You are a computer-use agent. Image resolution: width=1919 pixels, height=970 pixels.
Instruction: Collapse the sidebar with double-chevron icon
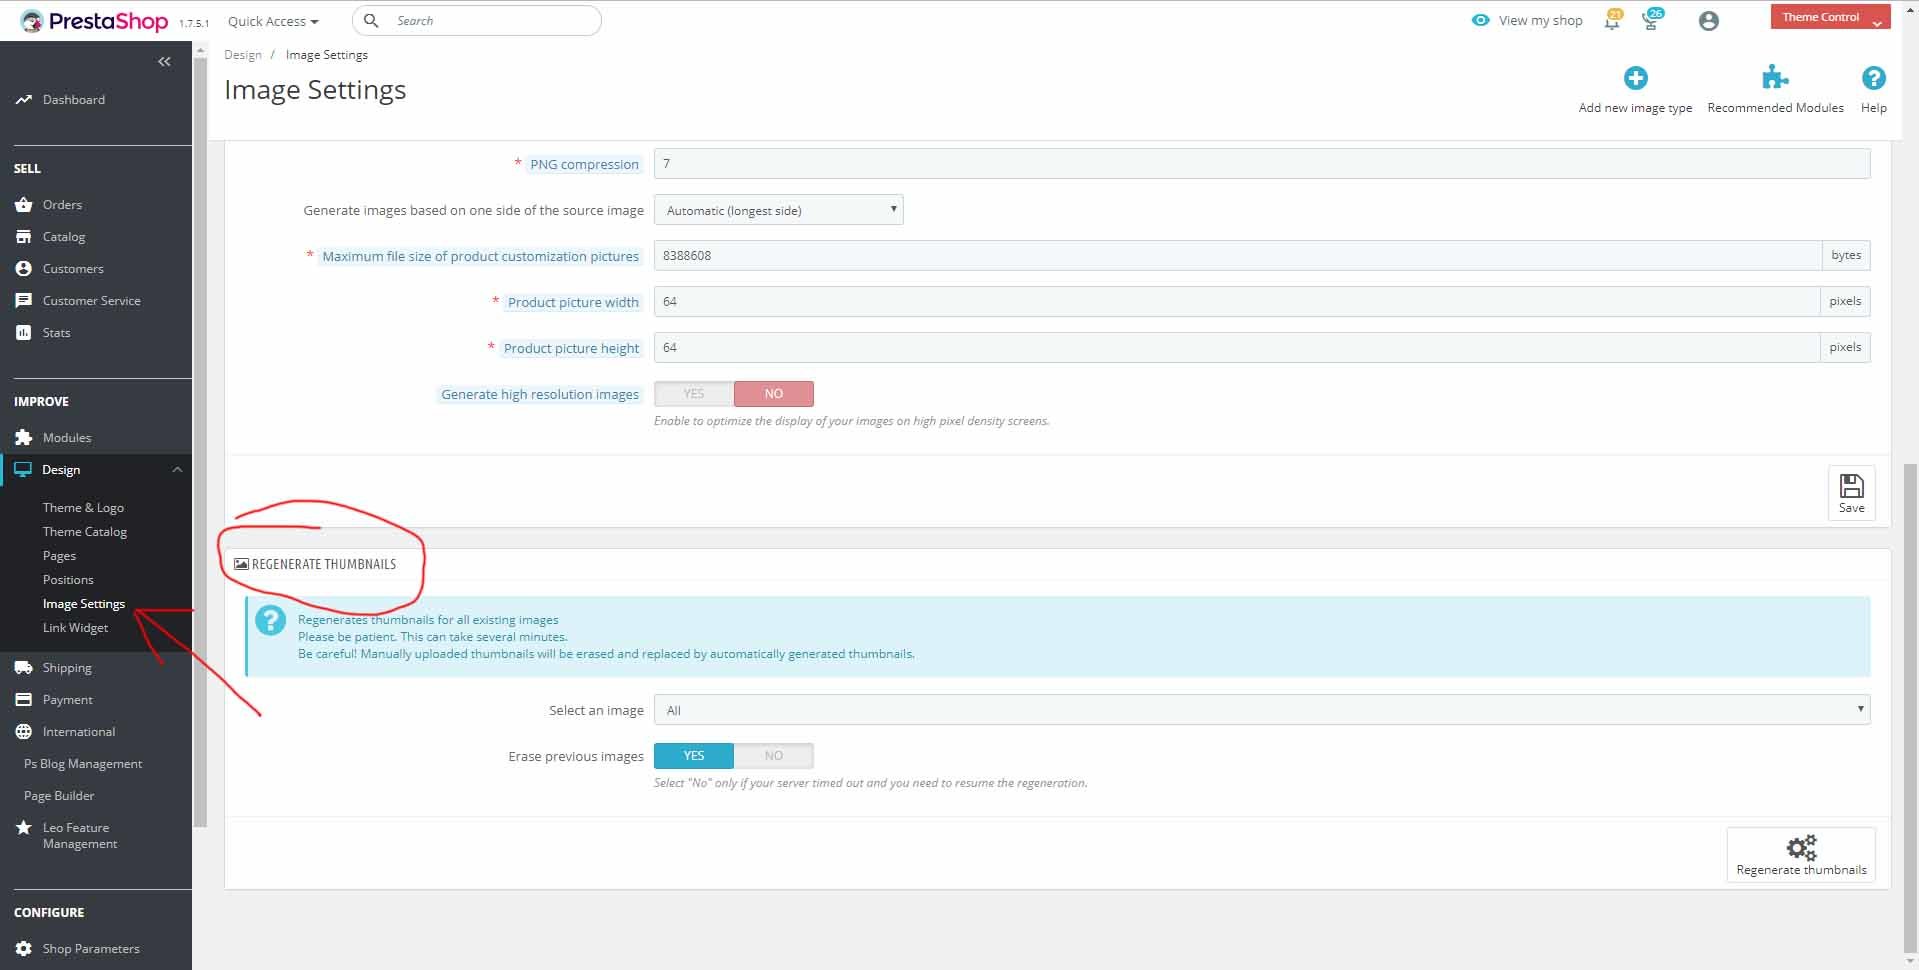164,62
